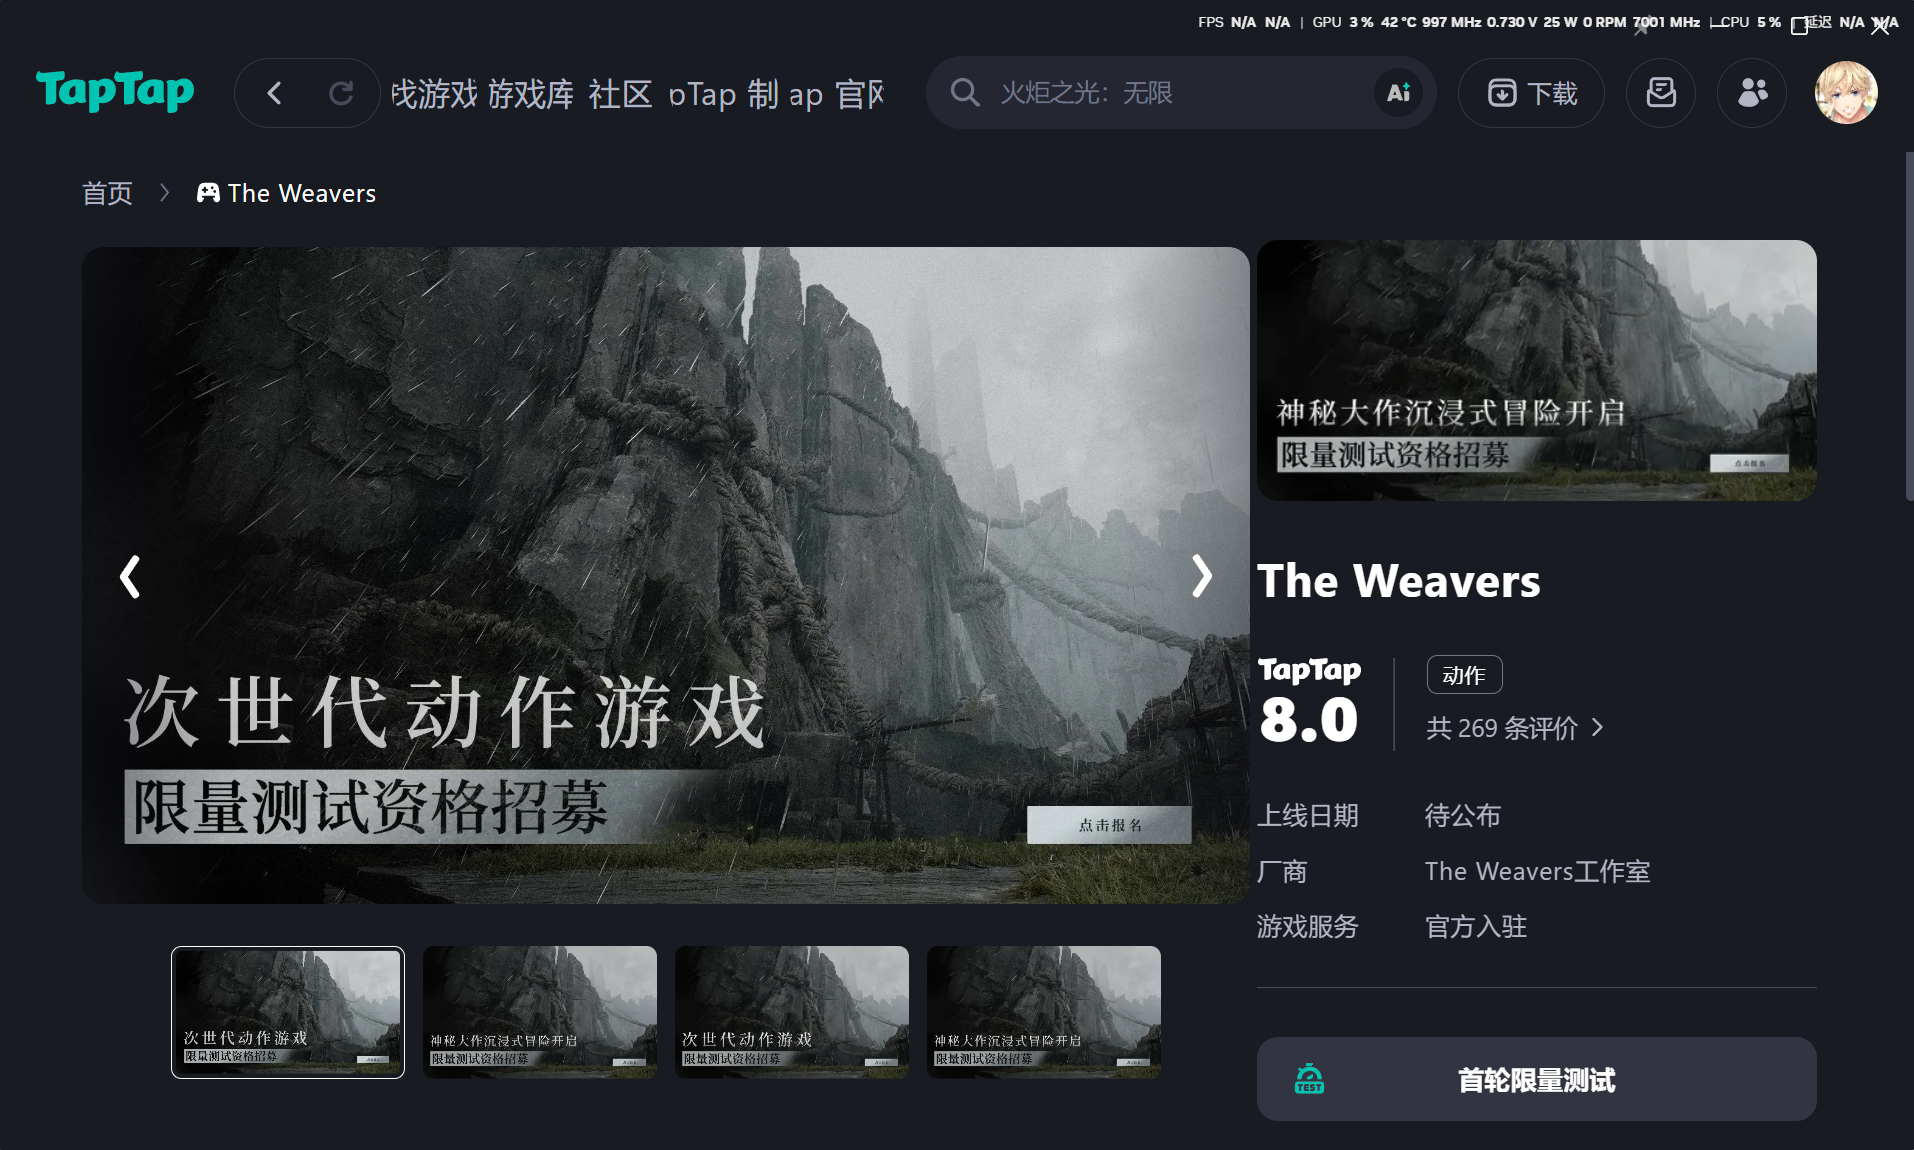This screenshot has width=1914, height=1150.
Task: Open the inbox messages icon
Action: (1661, 93)
